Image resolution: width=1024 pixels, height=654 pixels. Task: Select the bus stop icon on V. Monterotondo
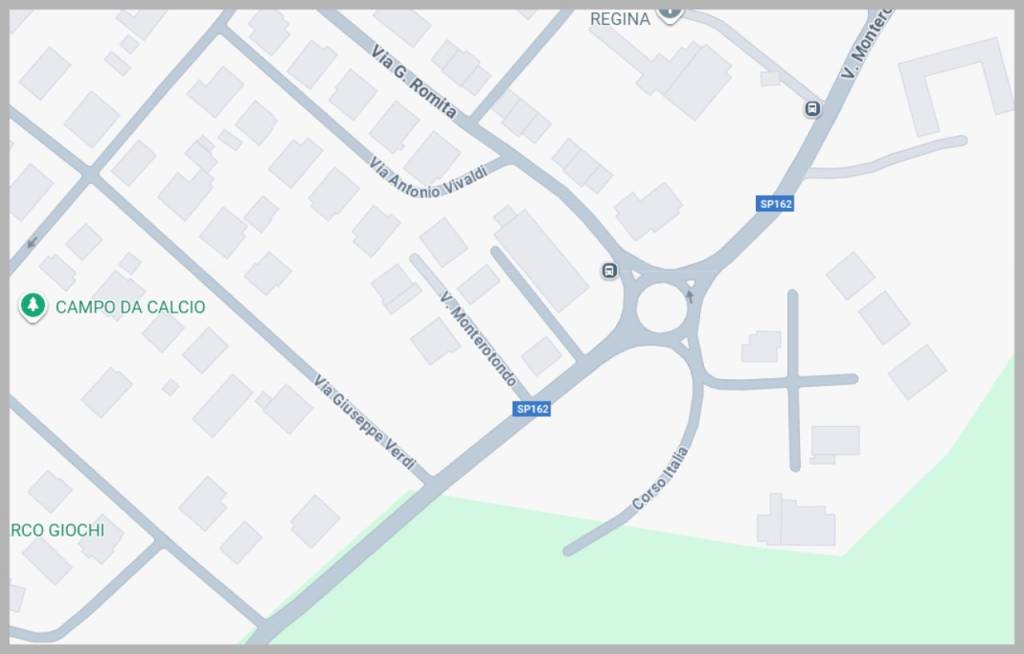click(x=812, y=108)
